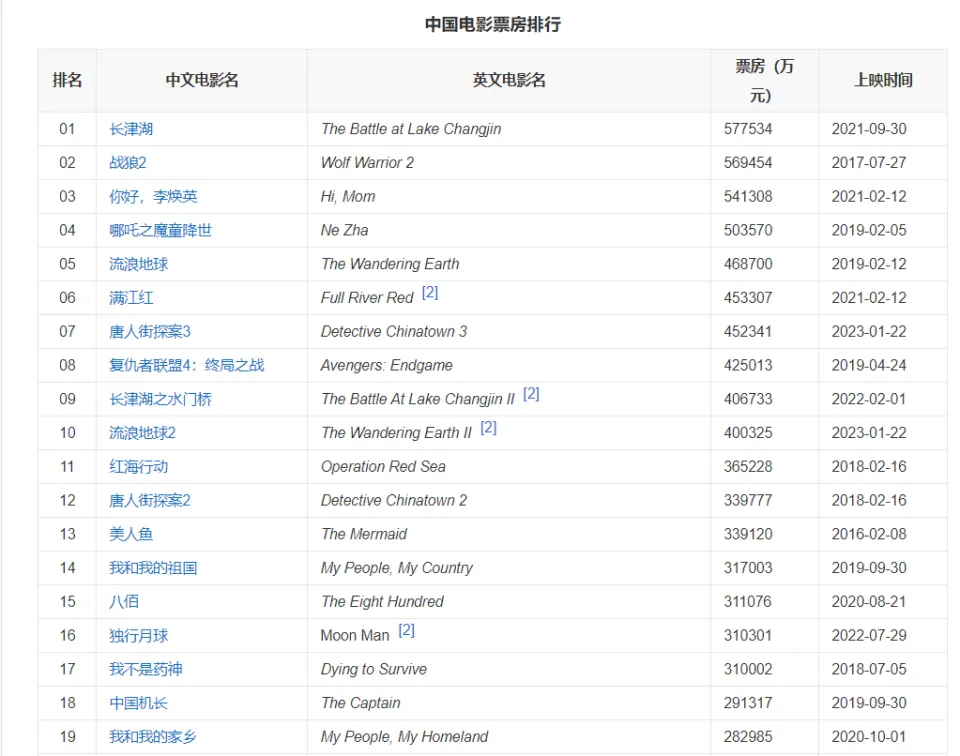Select the text Avengers: Endgame
Viewport: 960px width, 756px height.
(387, 365)
